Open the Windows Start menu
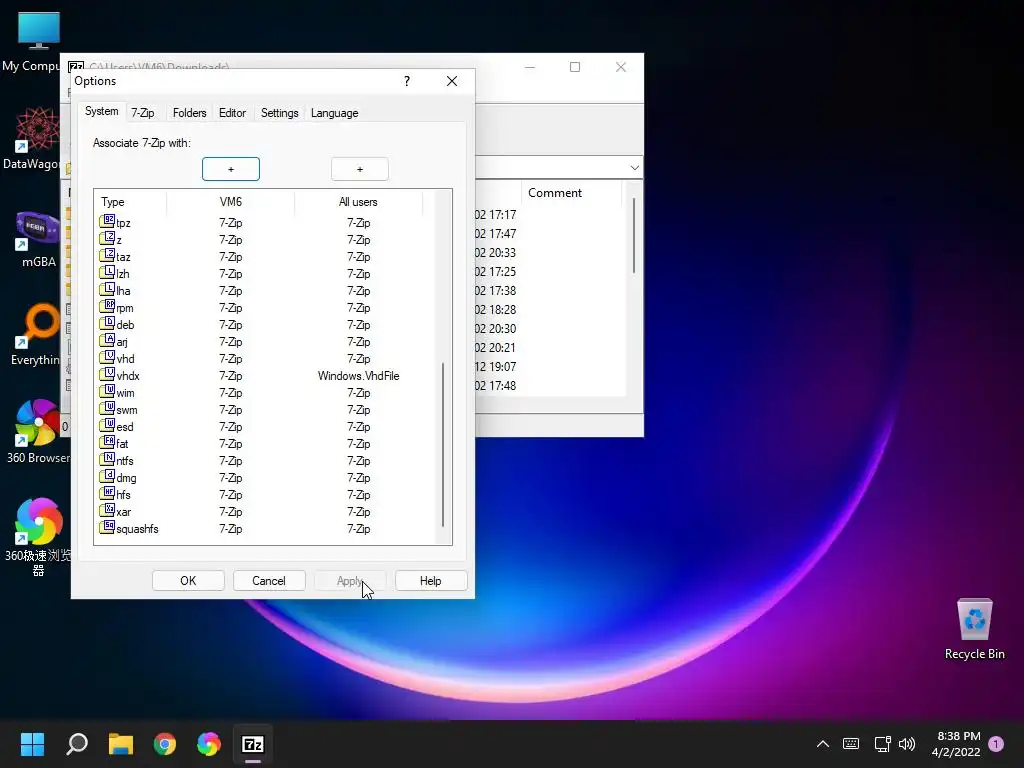Viewport: 1024px width, 768px height. (x=32, y=744)
